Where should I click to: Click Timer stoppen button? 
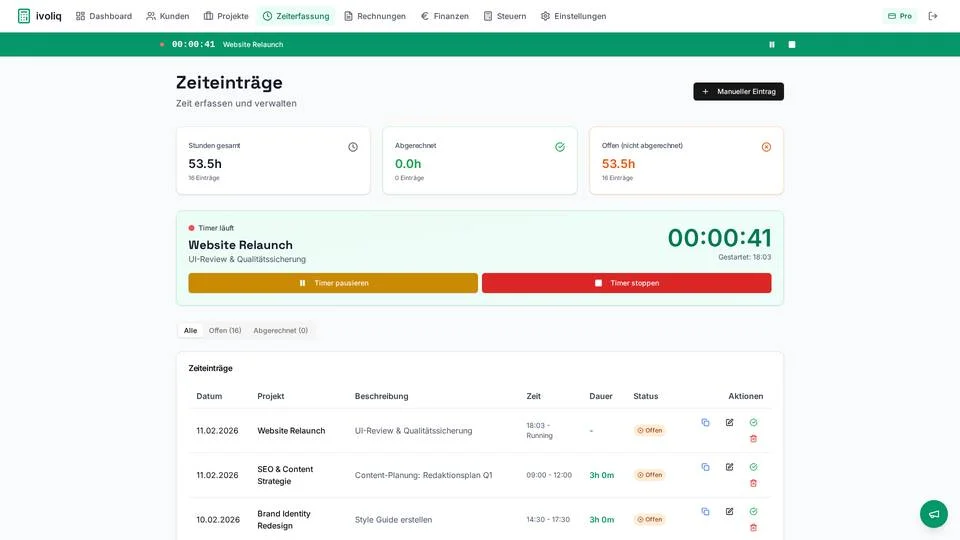pos(626,283)
